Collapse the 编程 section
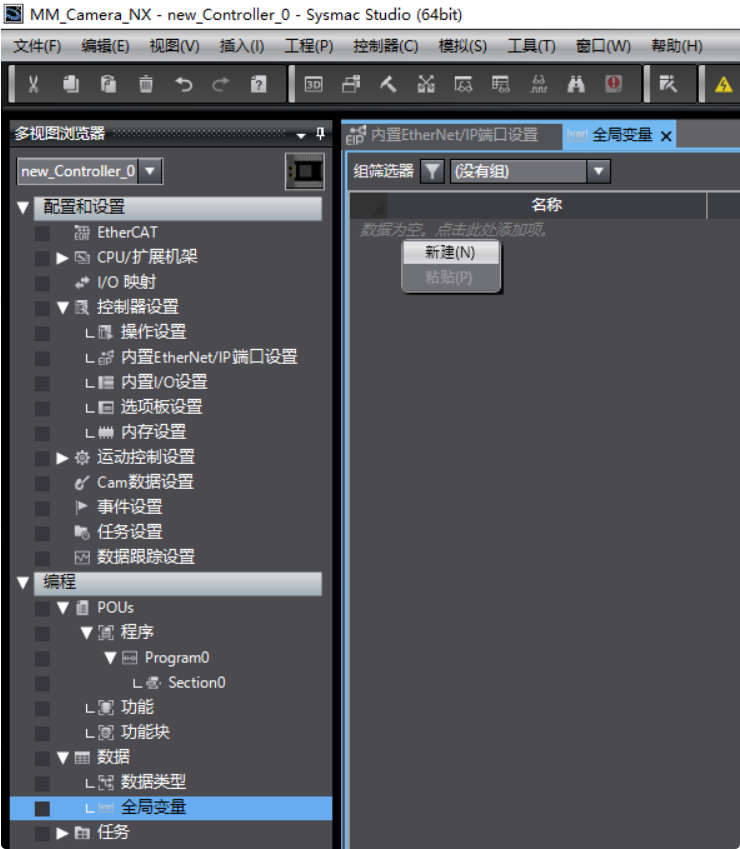Viewport: 740px width, 849px height. point(23,583)
